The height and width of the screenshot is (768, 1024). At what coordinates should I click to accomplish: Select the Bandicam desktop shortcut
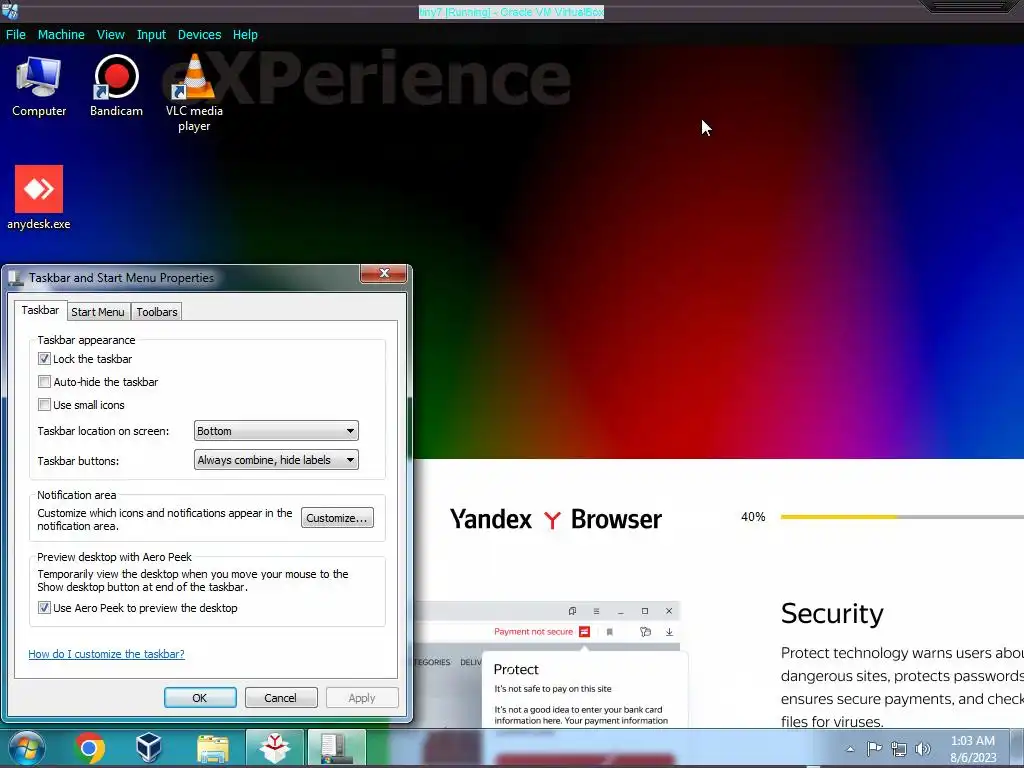click(x=116, y=87)
